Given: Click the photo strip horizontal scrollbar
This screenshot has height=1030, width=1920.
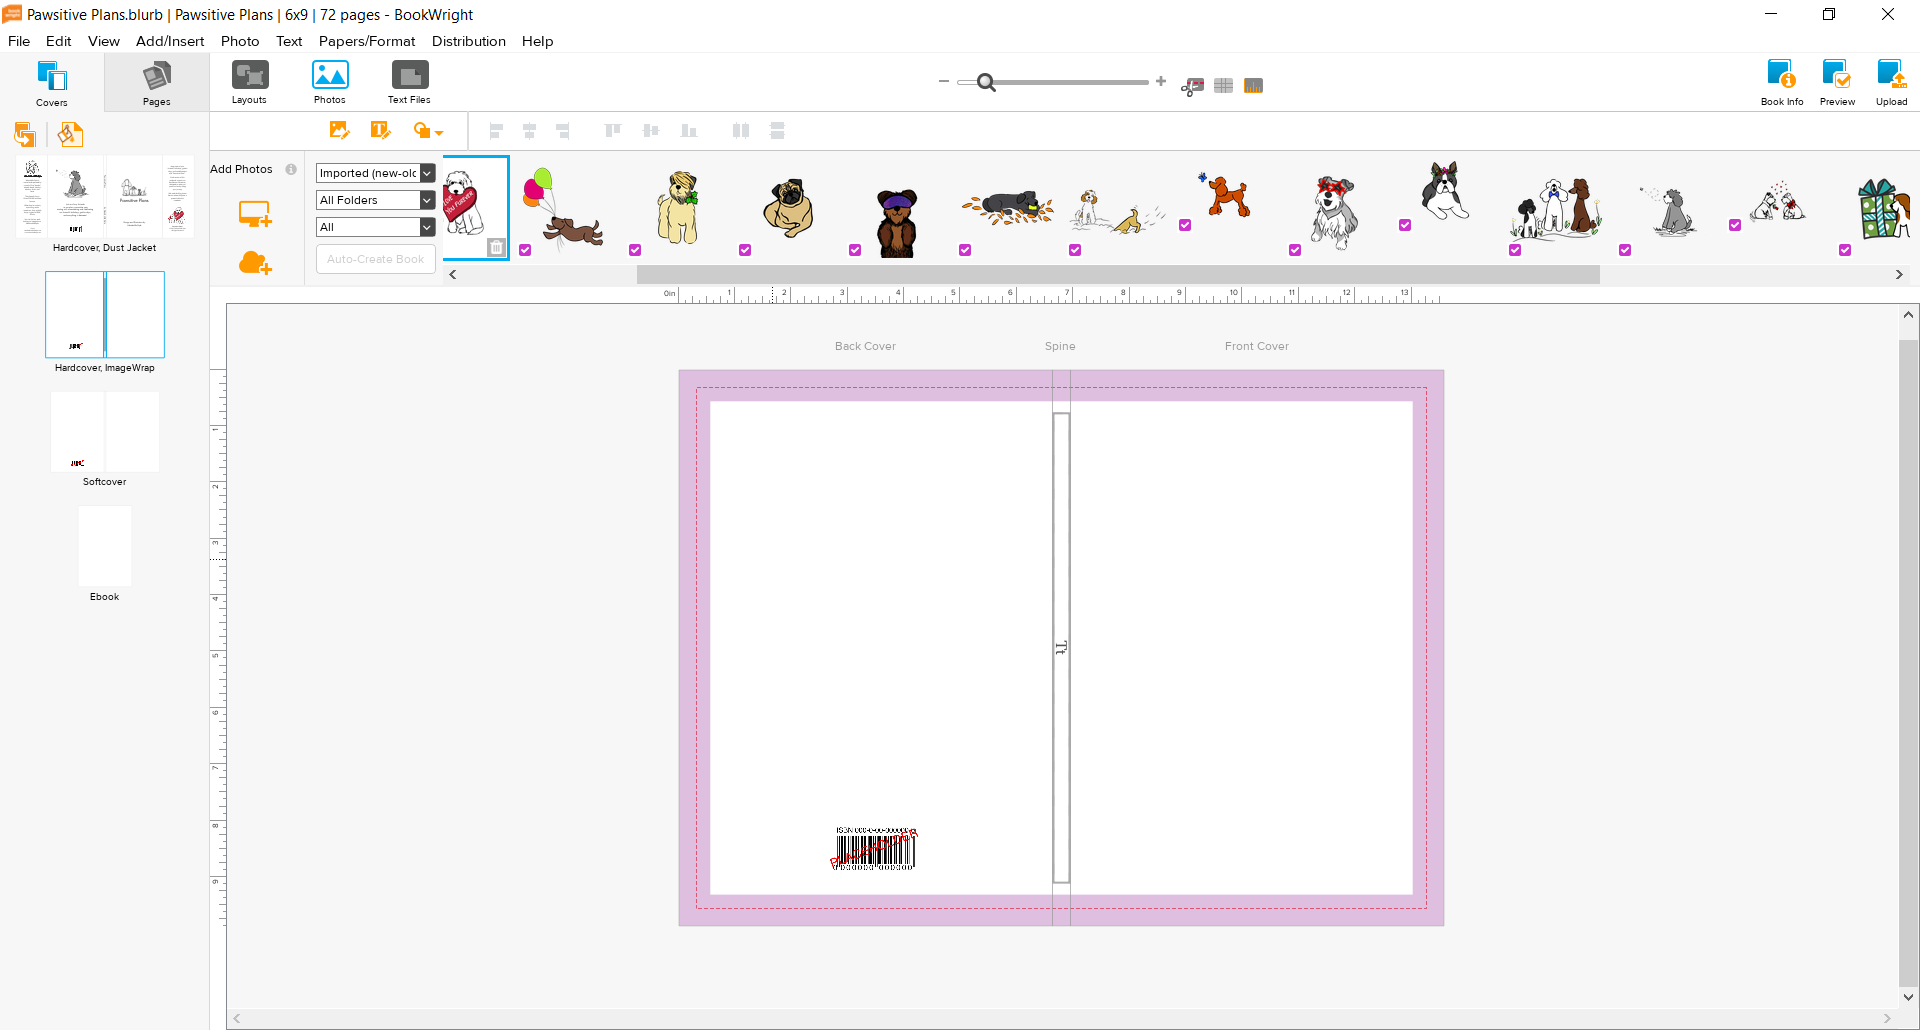Looking at the screenshot, I should [x=1118, y=275].
